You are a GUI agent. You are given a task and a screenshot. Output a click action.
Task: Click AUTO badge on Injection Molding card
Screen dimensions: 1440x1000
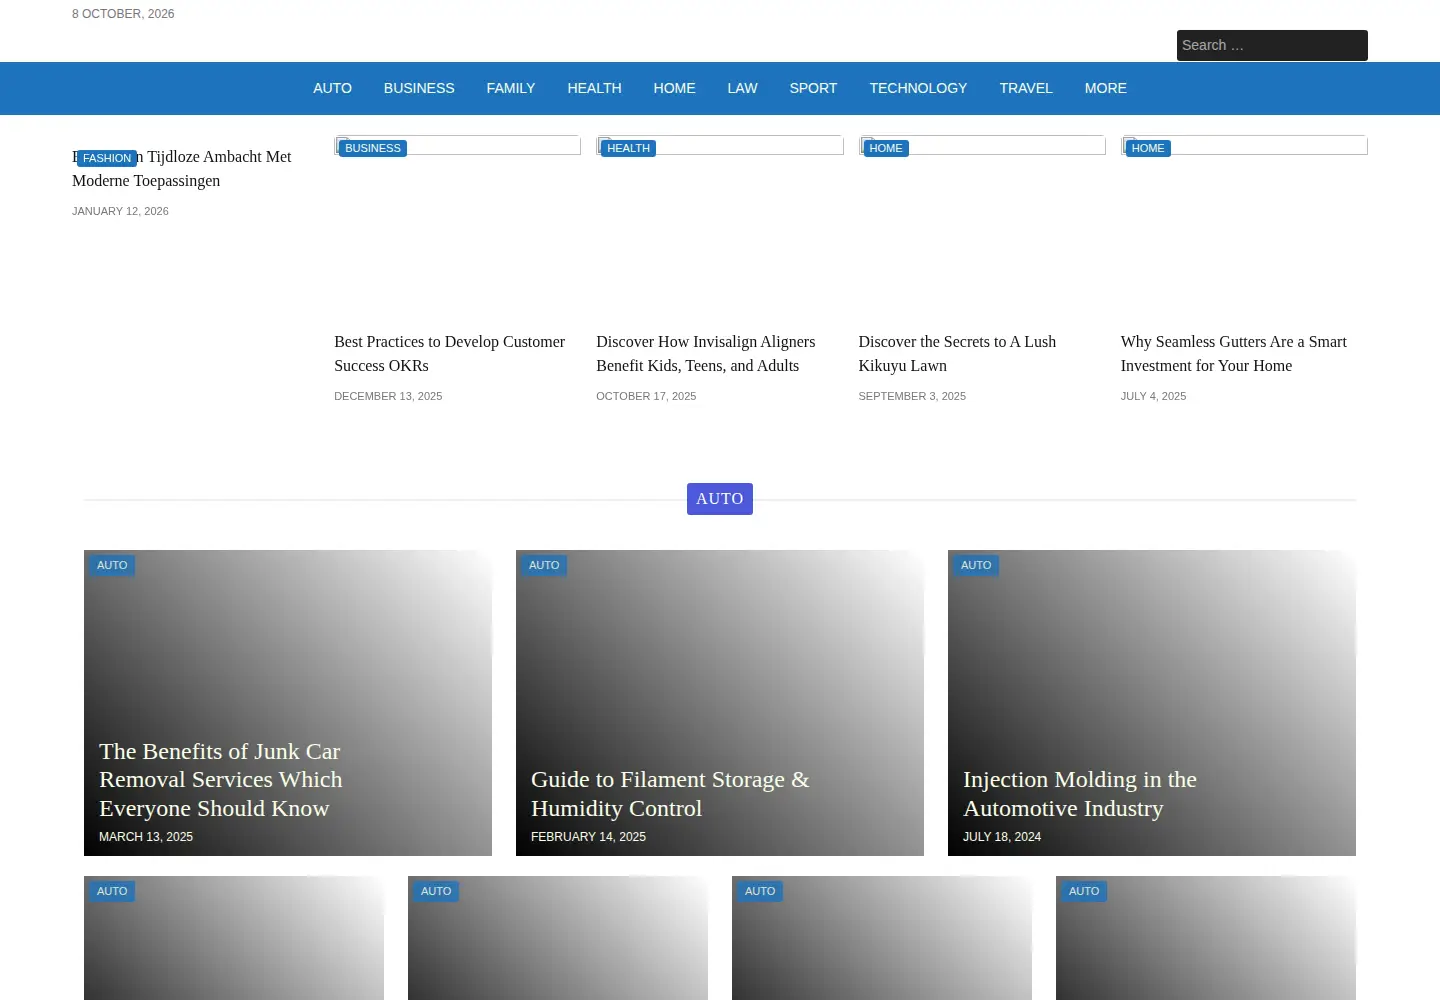point(976,565)
